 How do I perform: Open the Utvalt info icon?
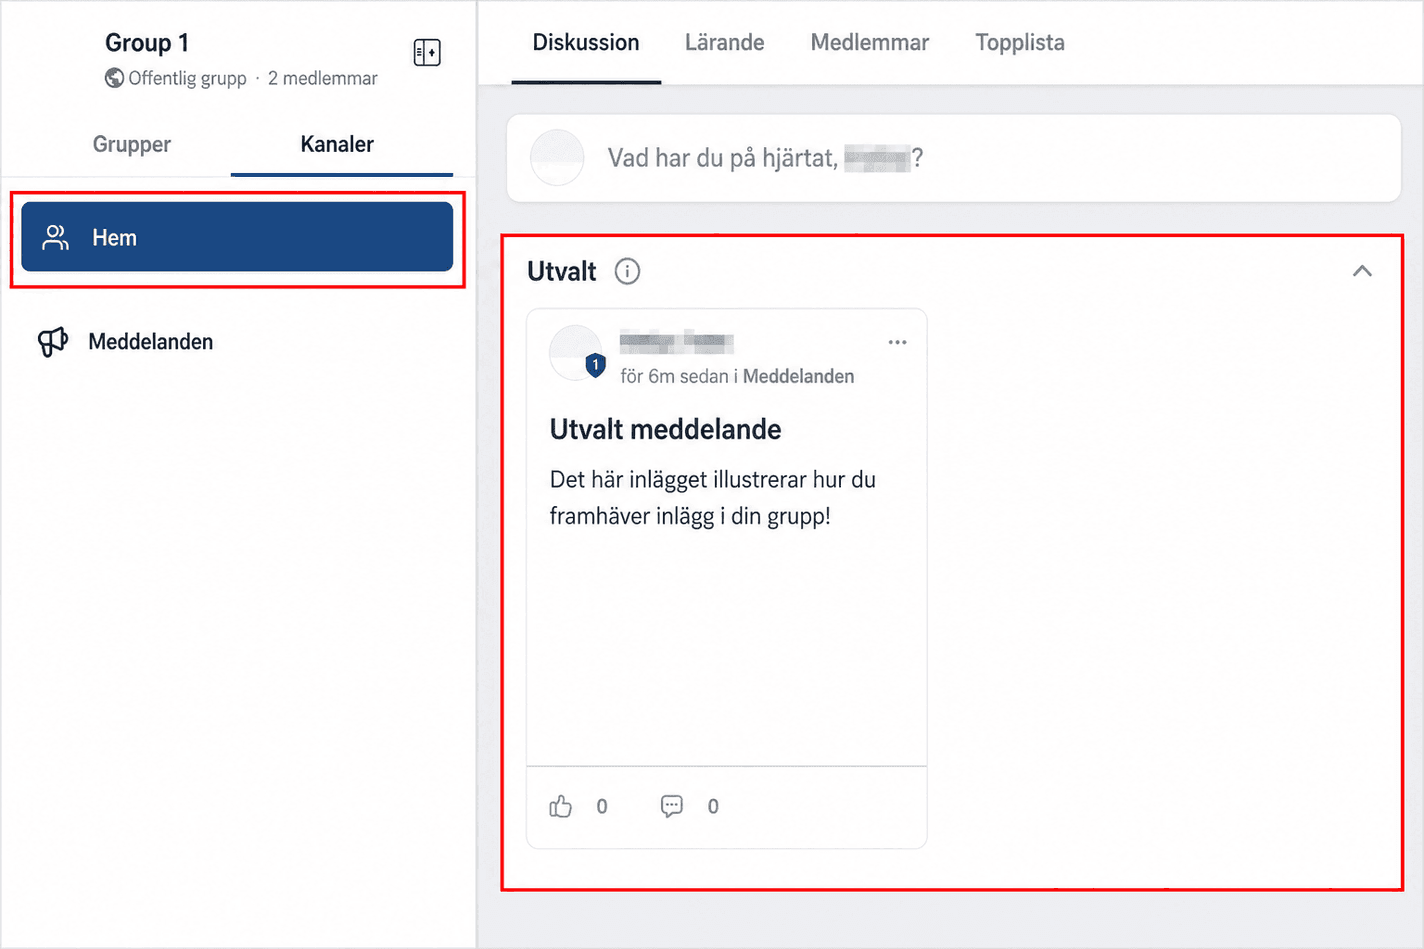pos(627,271)
